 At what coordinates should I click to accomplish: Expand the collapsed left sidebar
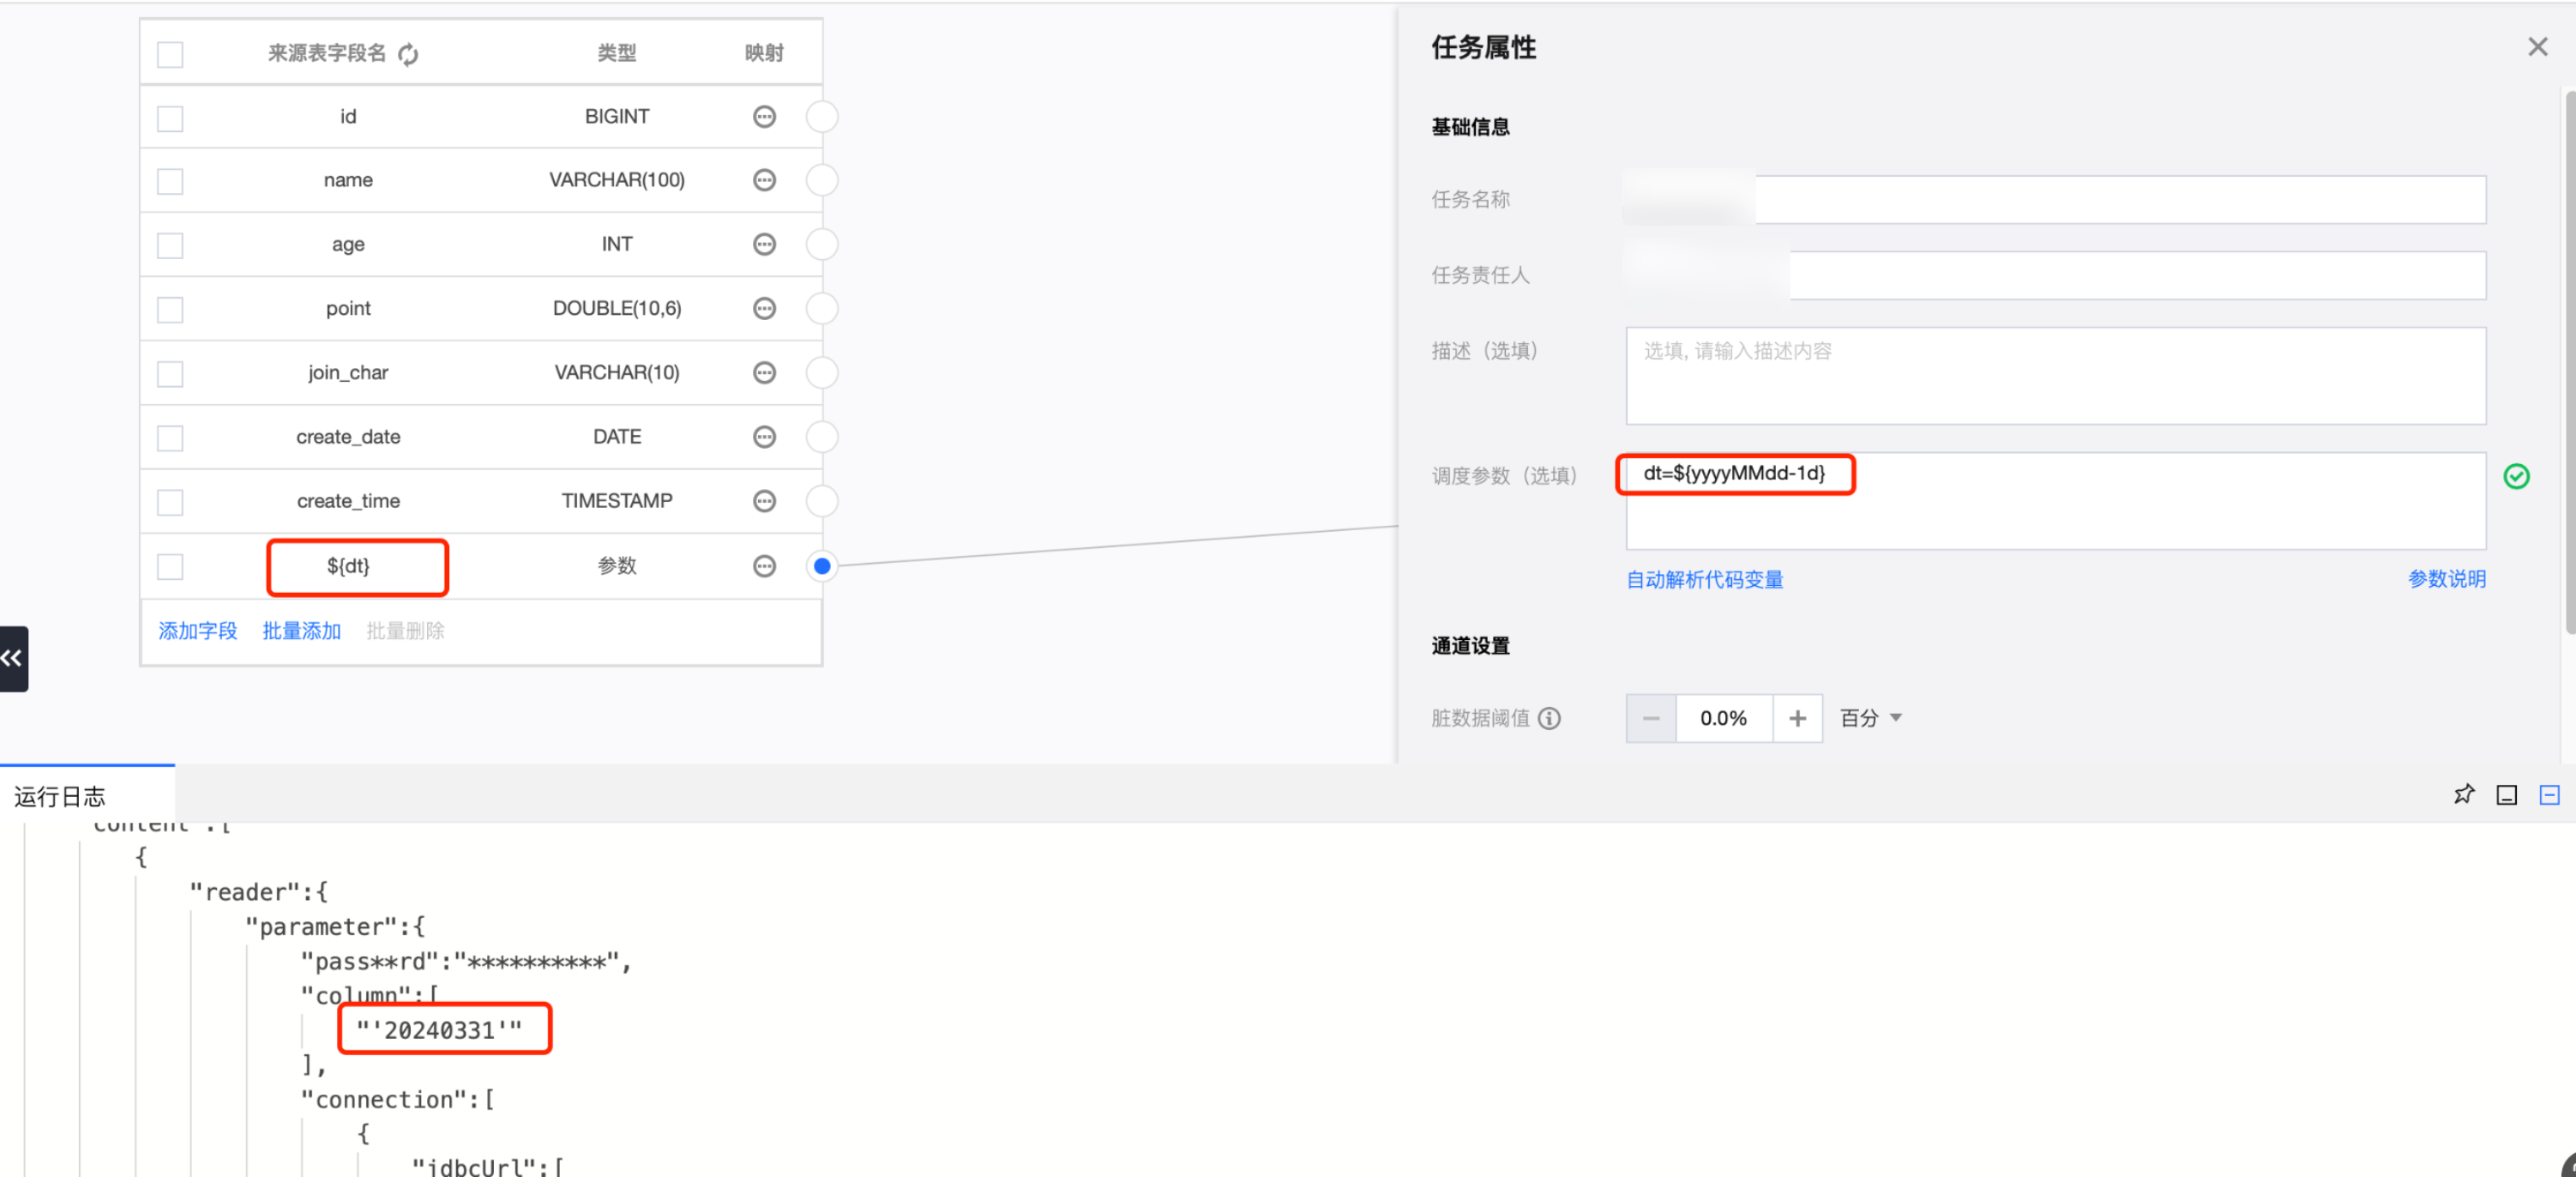[x=13, y=658]
